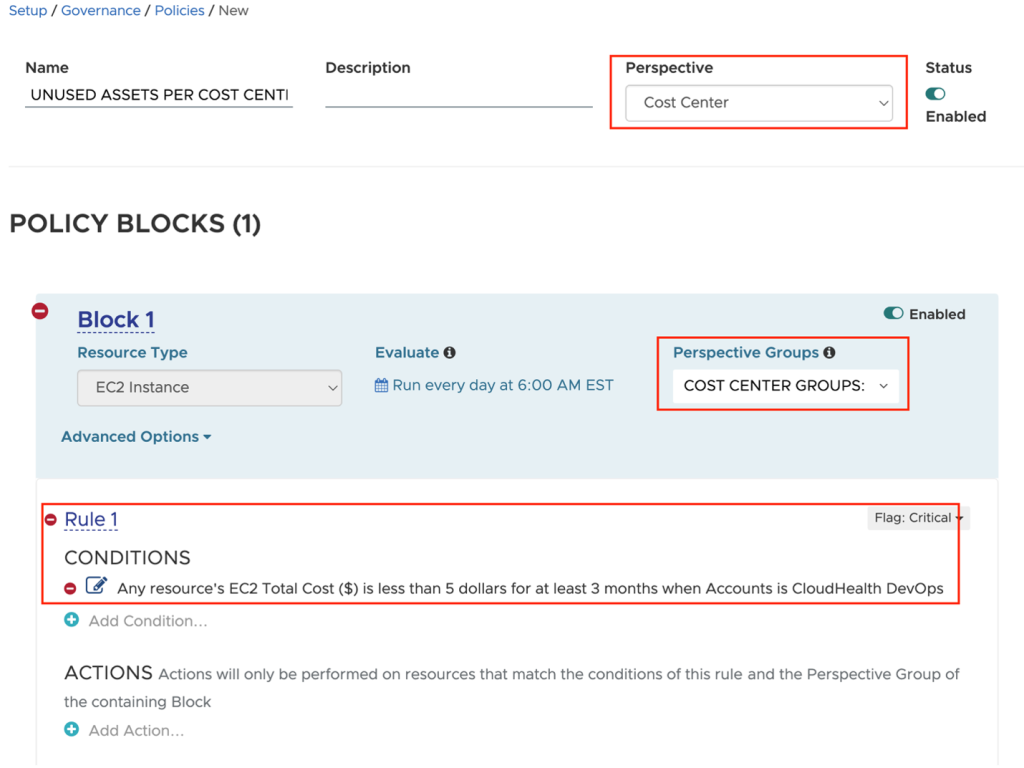Expand Advanced Options

pyautogui.click(x=136, y=437)
